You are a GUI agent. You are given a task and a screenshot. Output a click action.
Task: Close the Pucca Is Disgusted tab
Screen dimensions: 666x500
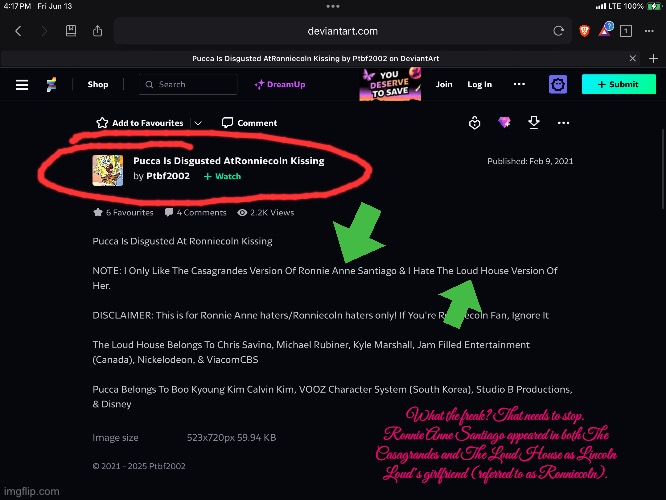632,58
